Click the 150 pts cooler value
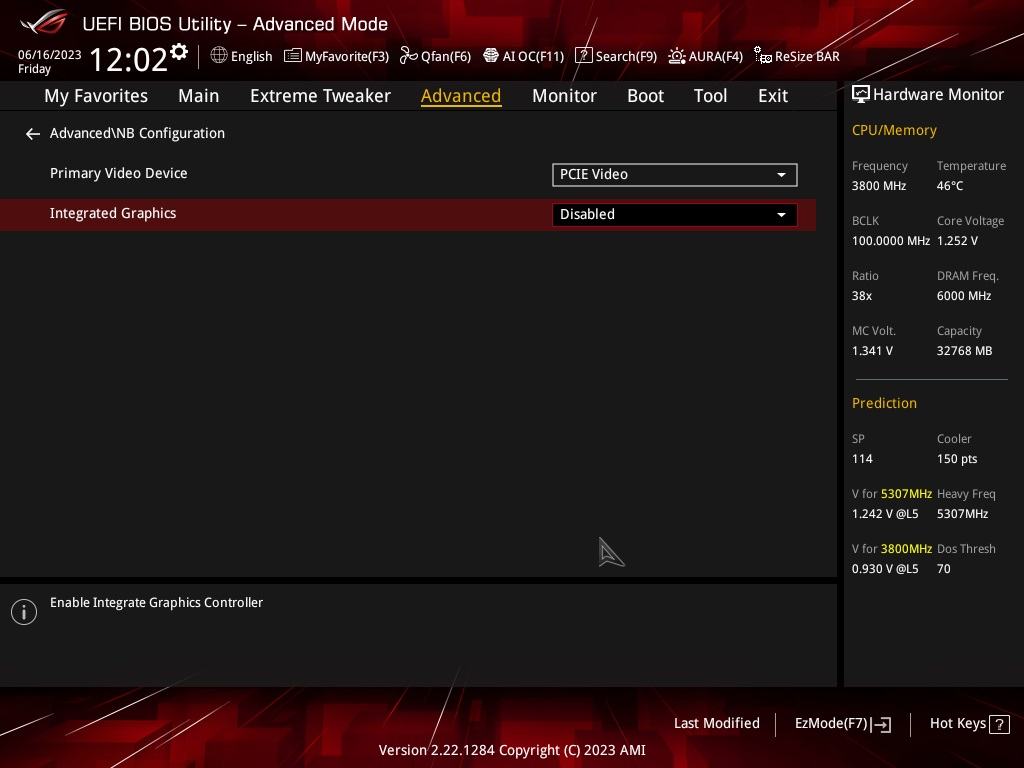This screenshot has height=768, width=1024. (x=957, y=459)
